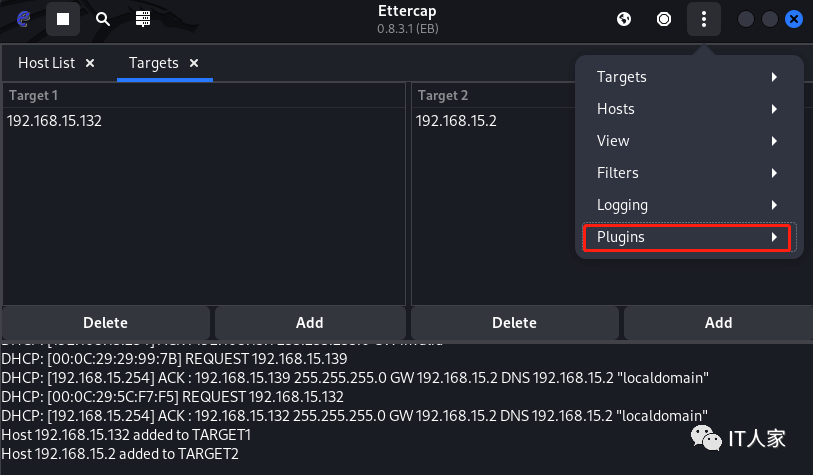Open the Filters menu entry
Viewport: 813px width, 475px height.
pos(688,173)
